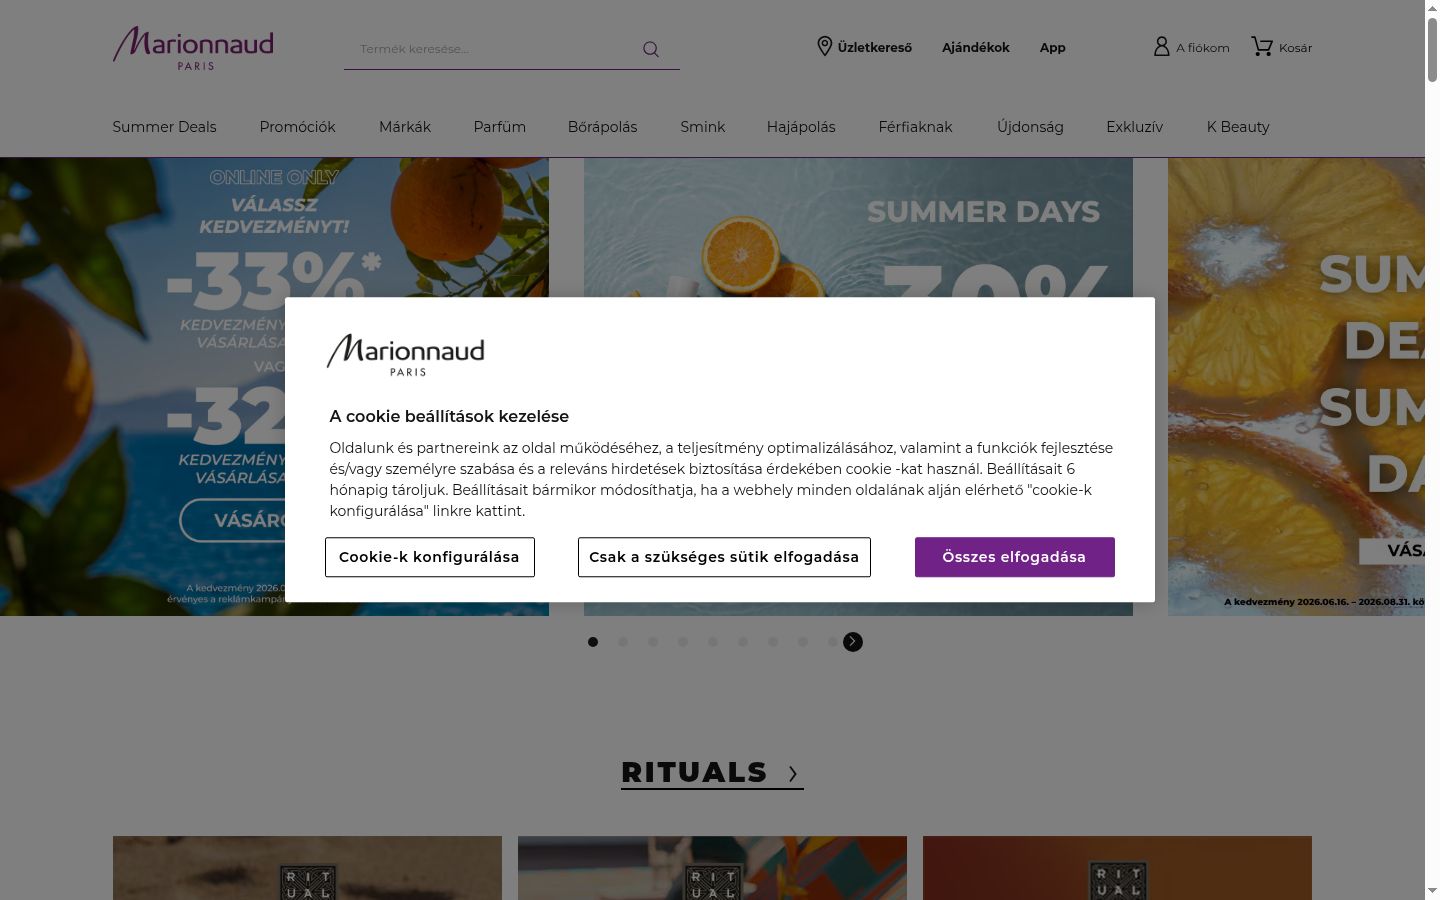Open the A fiókom account icon
1440x900 pixels.
point(1161,47)
